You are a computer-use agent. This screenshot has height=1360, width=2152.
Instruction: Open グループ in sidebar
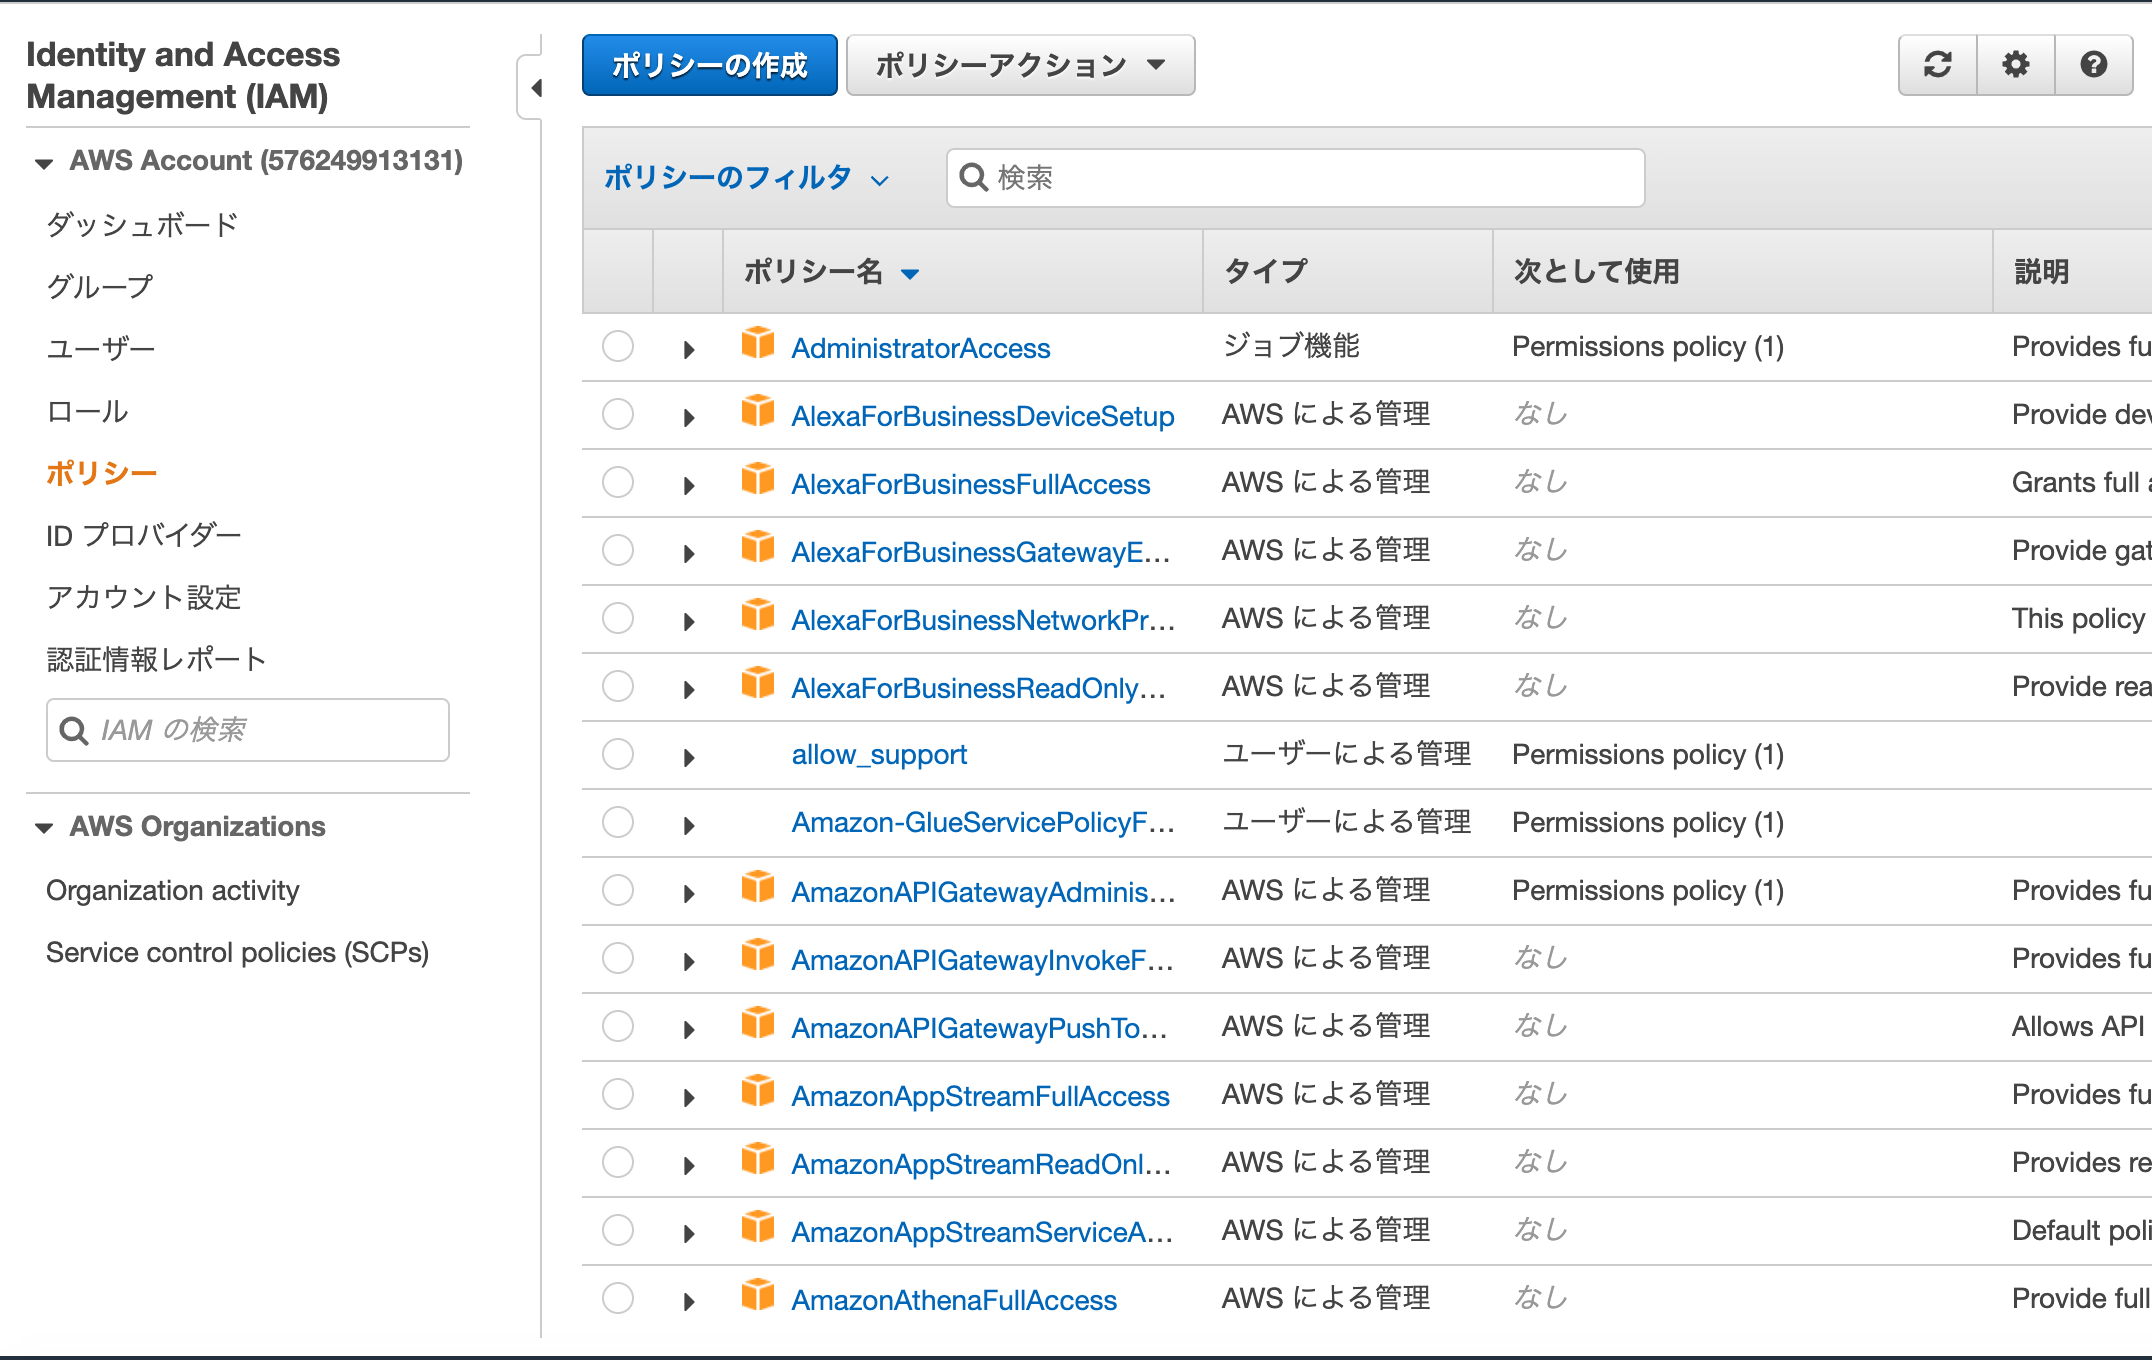coord(100,287)
